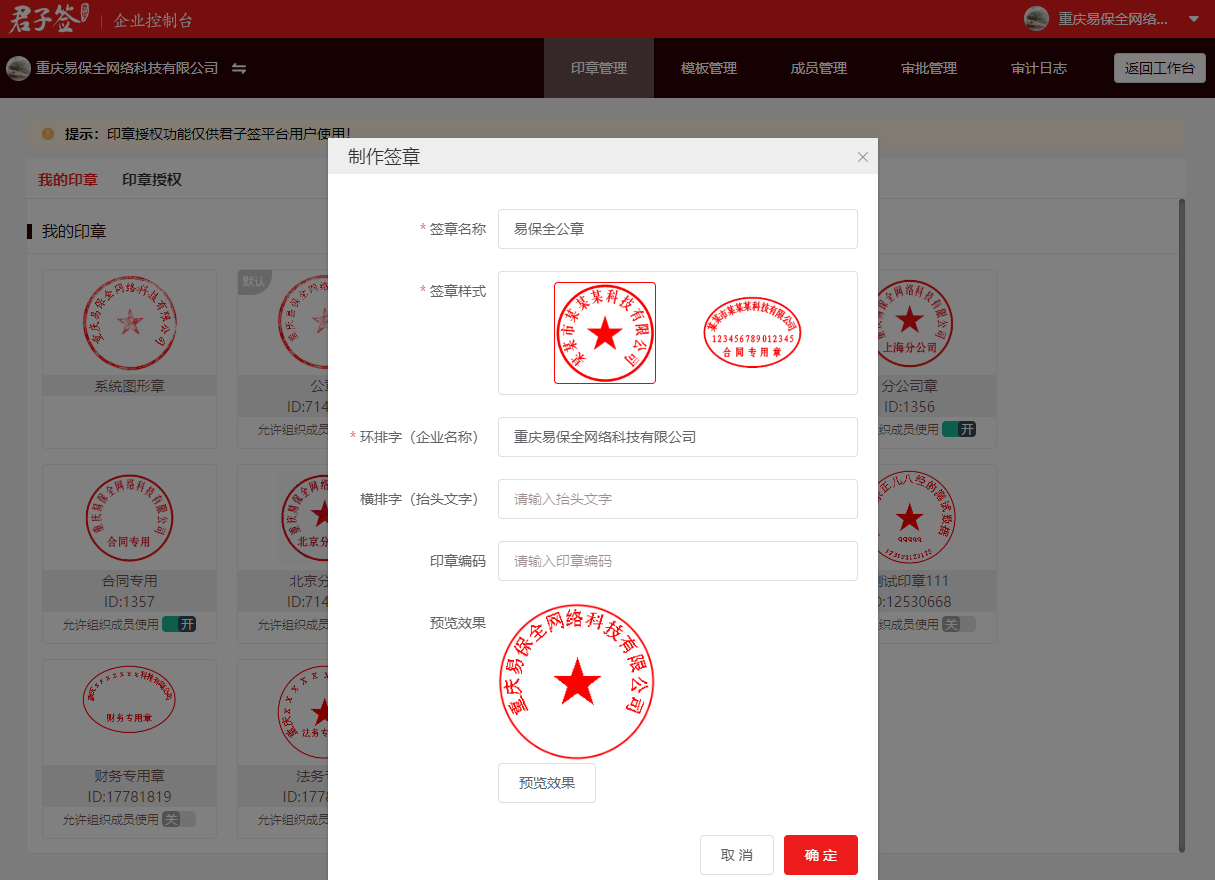Image resolution: width=1215 pixels, height=880 pixels.
Task: Select the 合同专用 seal thumbnail
Action: (130, 517)
